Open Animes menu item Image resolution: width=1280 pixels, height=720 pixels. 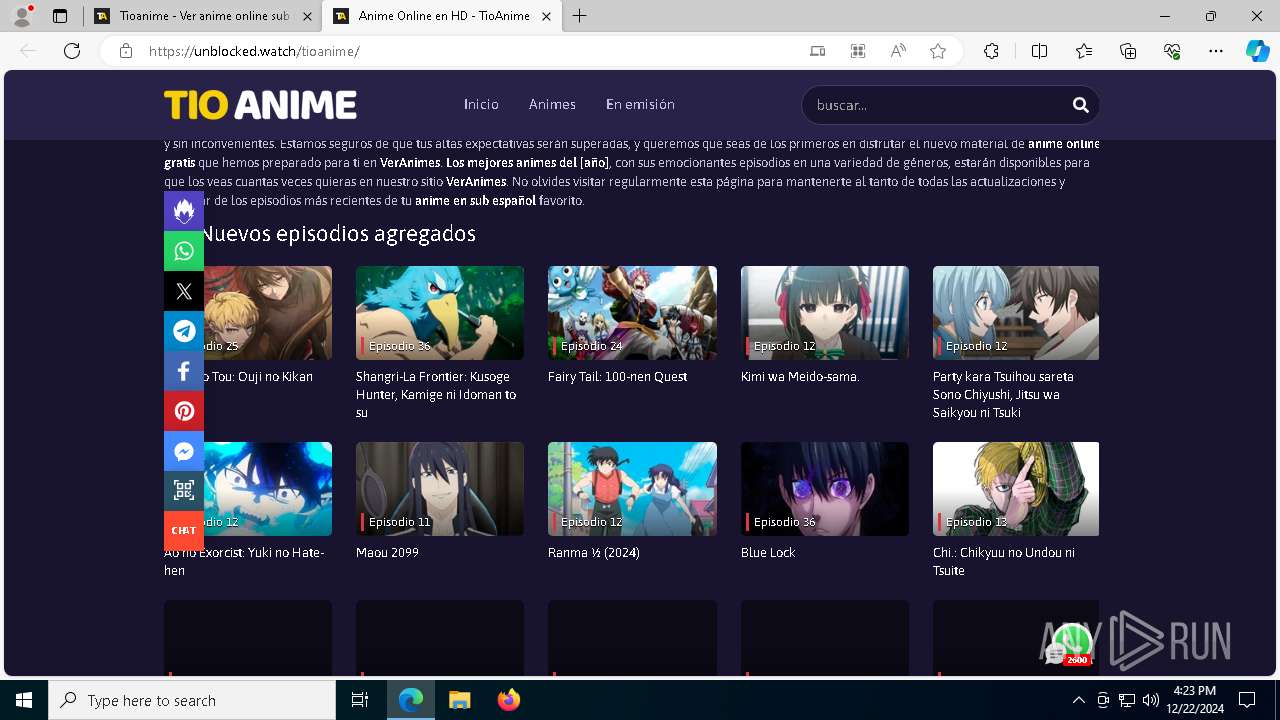(552, 104)
